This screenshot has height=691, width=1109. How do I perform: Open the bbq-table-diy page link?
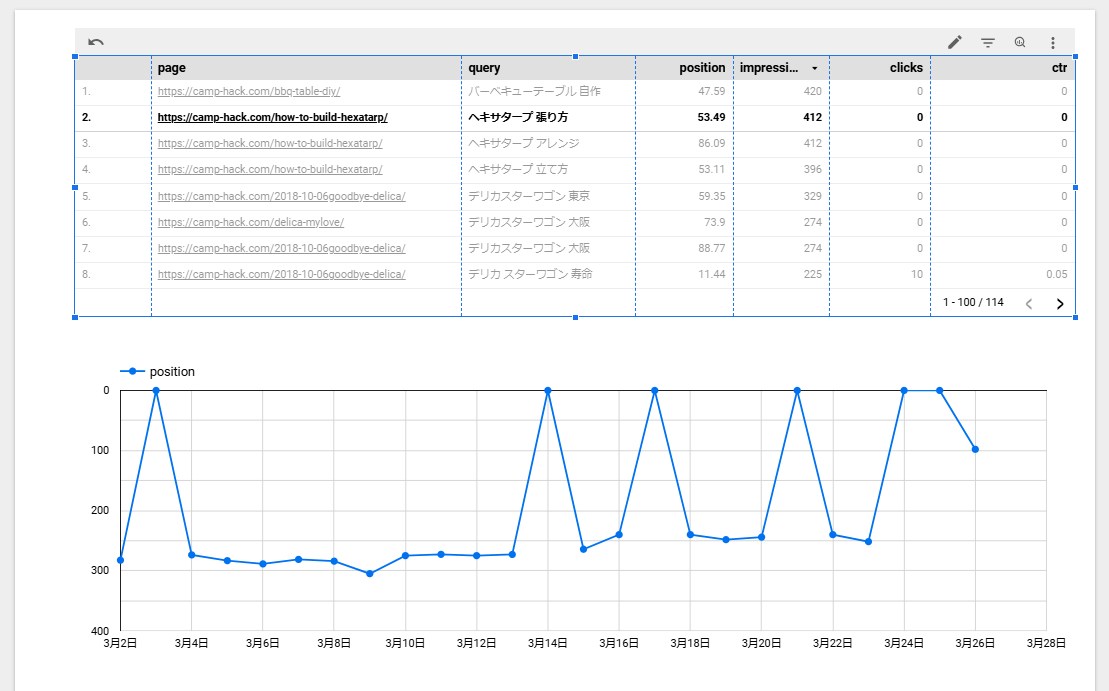(249, 91)
